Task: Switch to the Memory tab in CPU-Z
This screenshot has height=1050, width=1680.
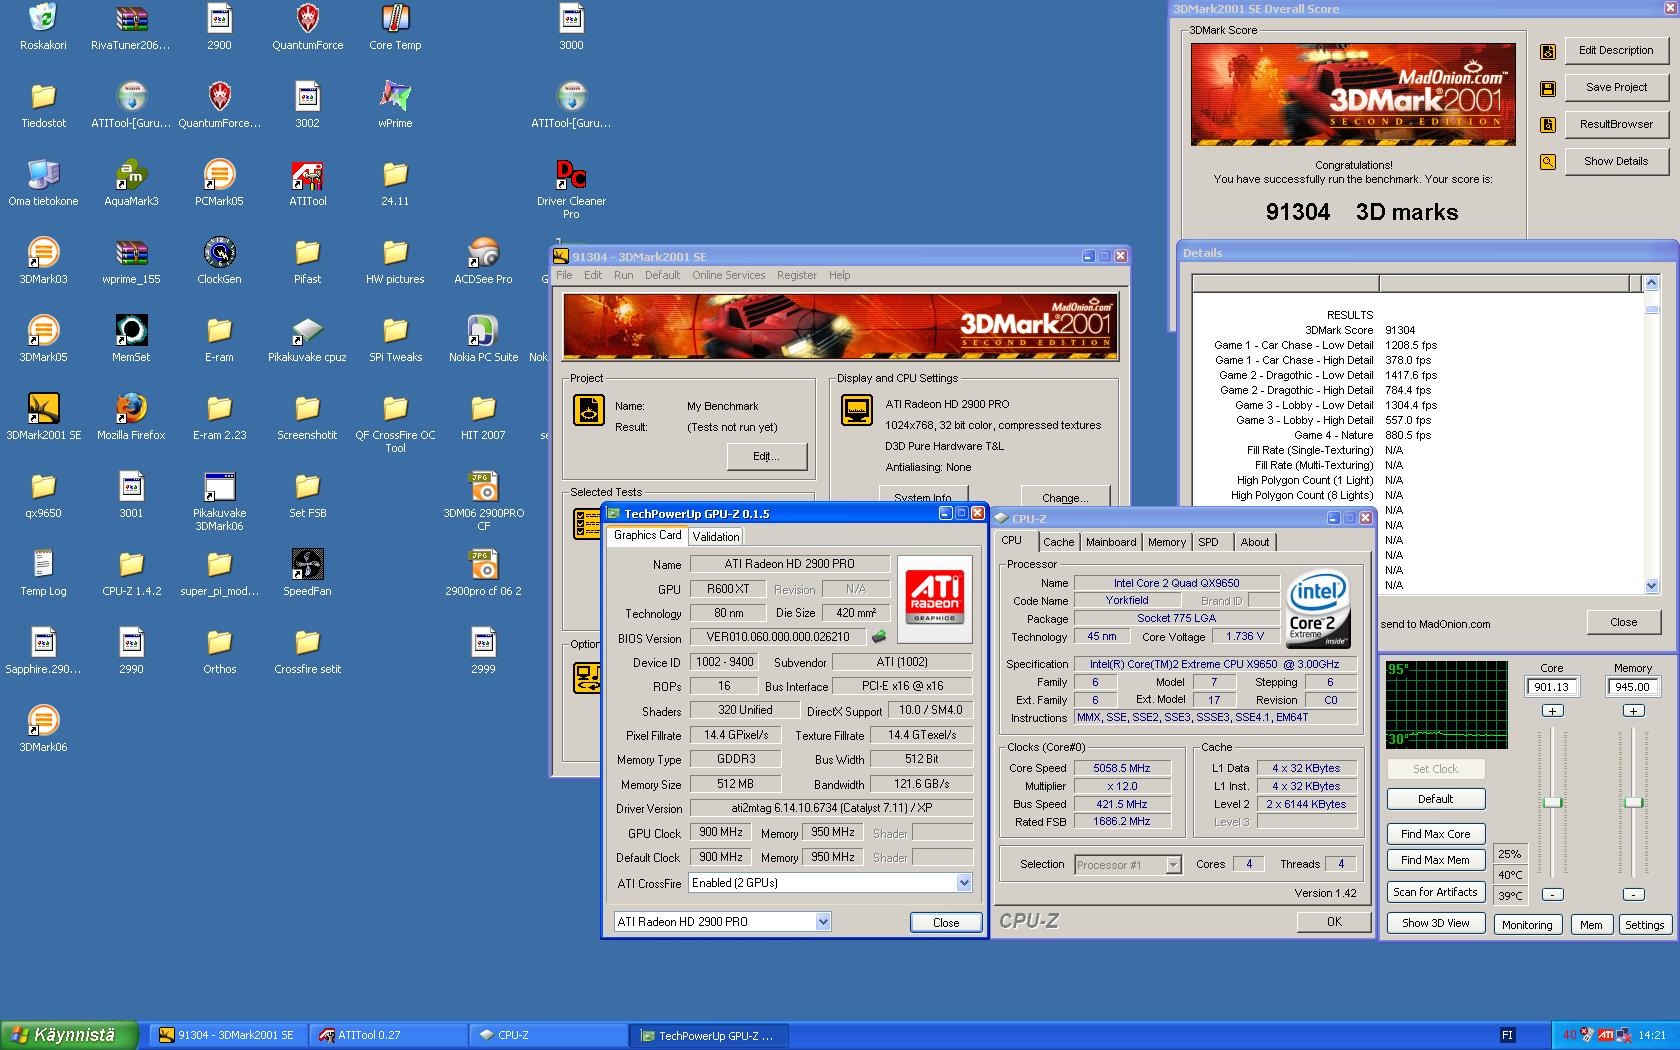Action: coord(1167,542)
